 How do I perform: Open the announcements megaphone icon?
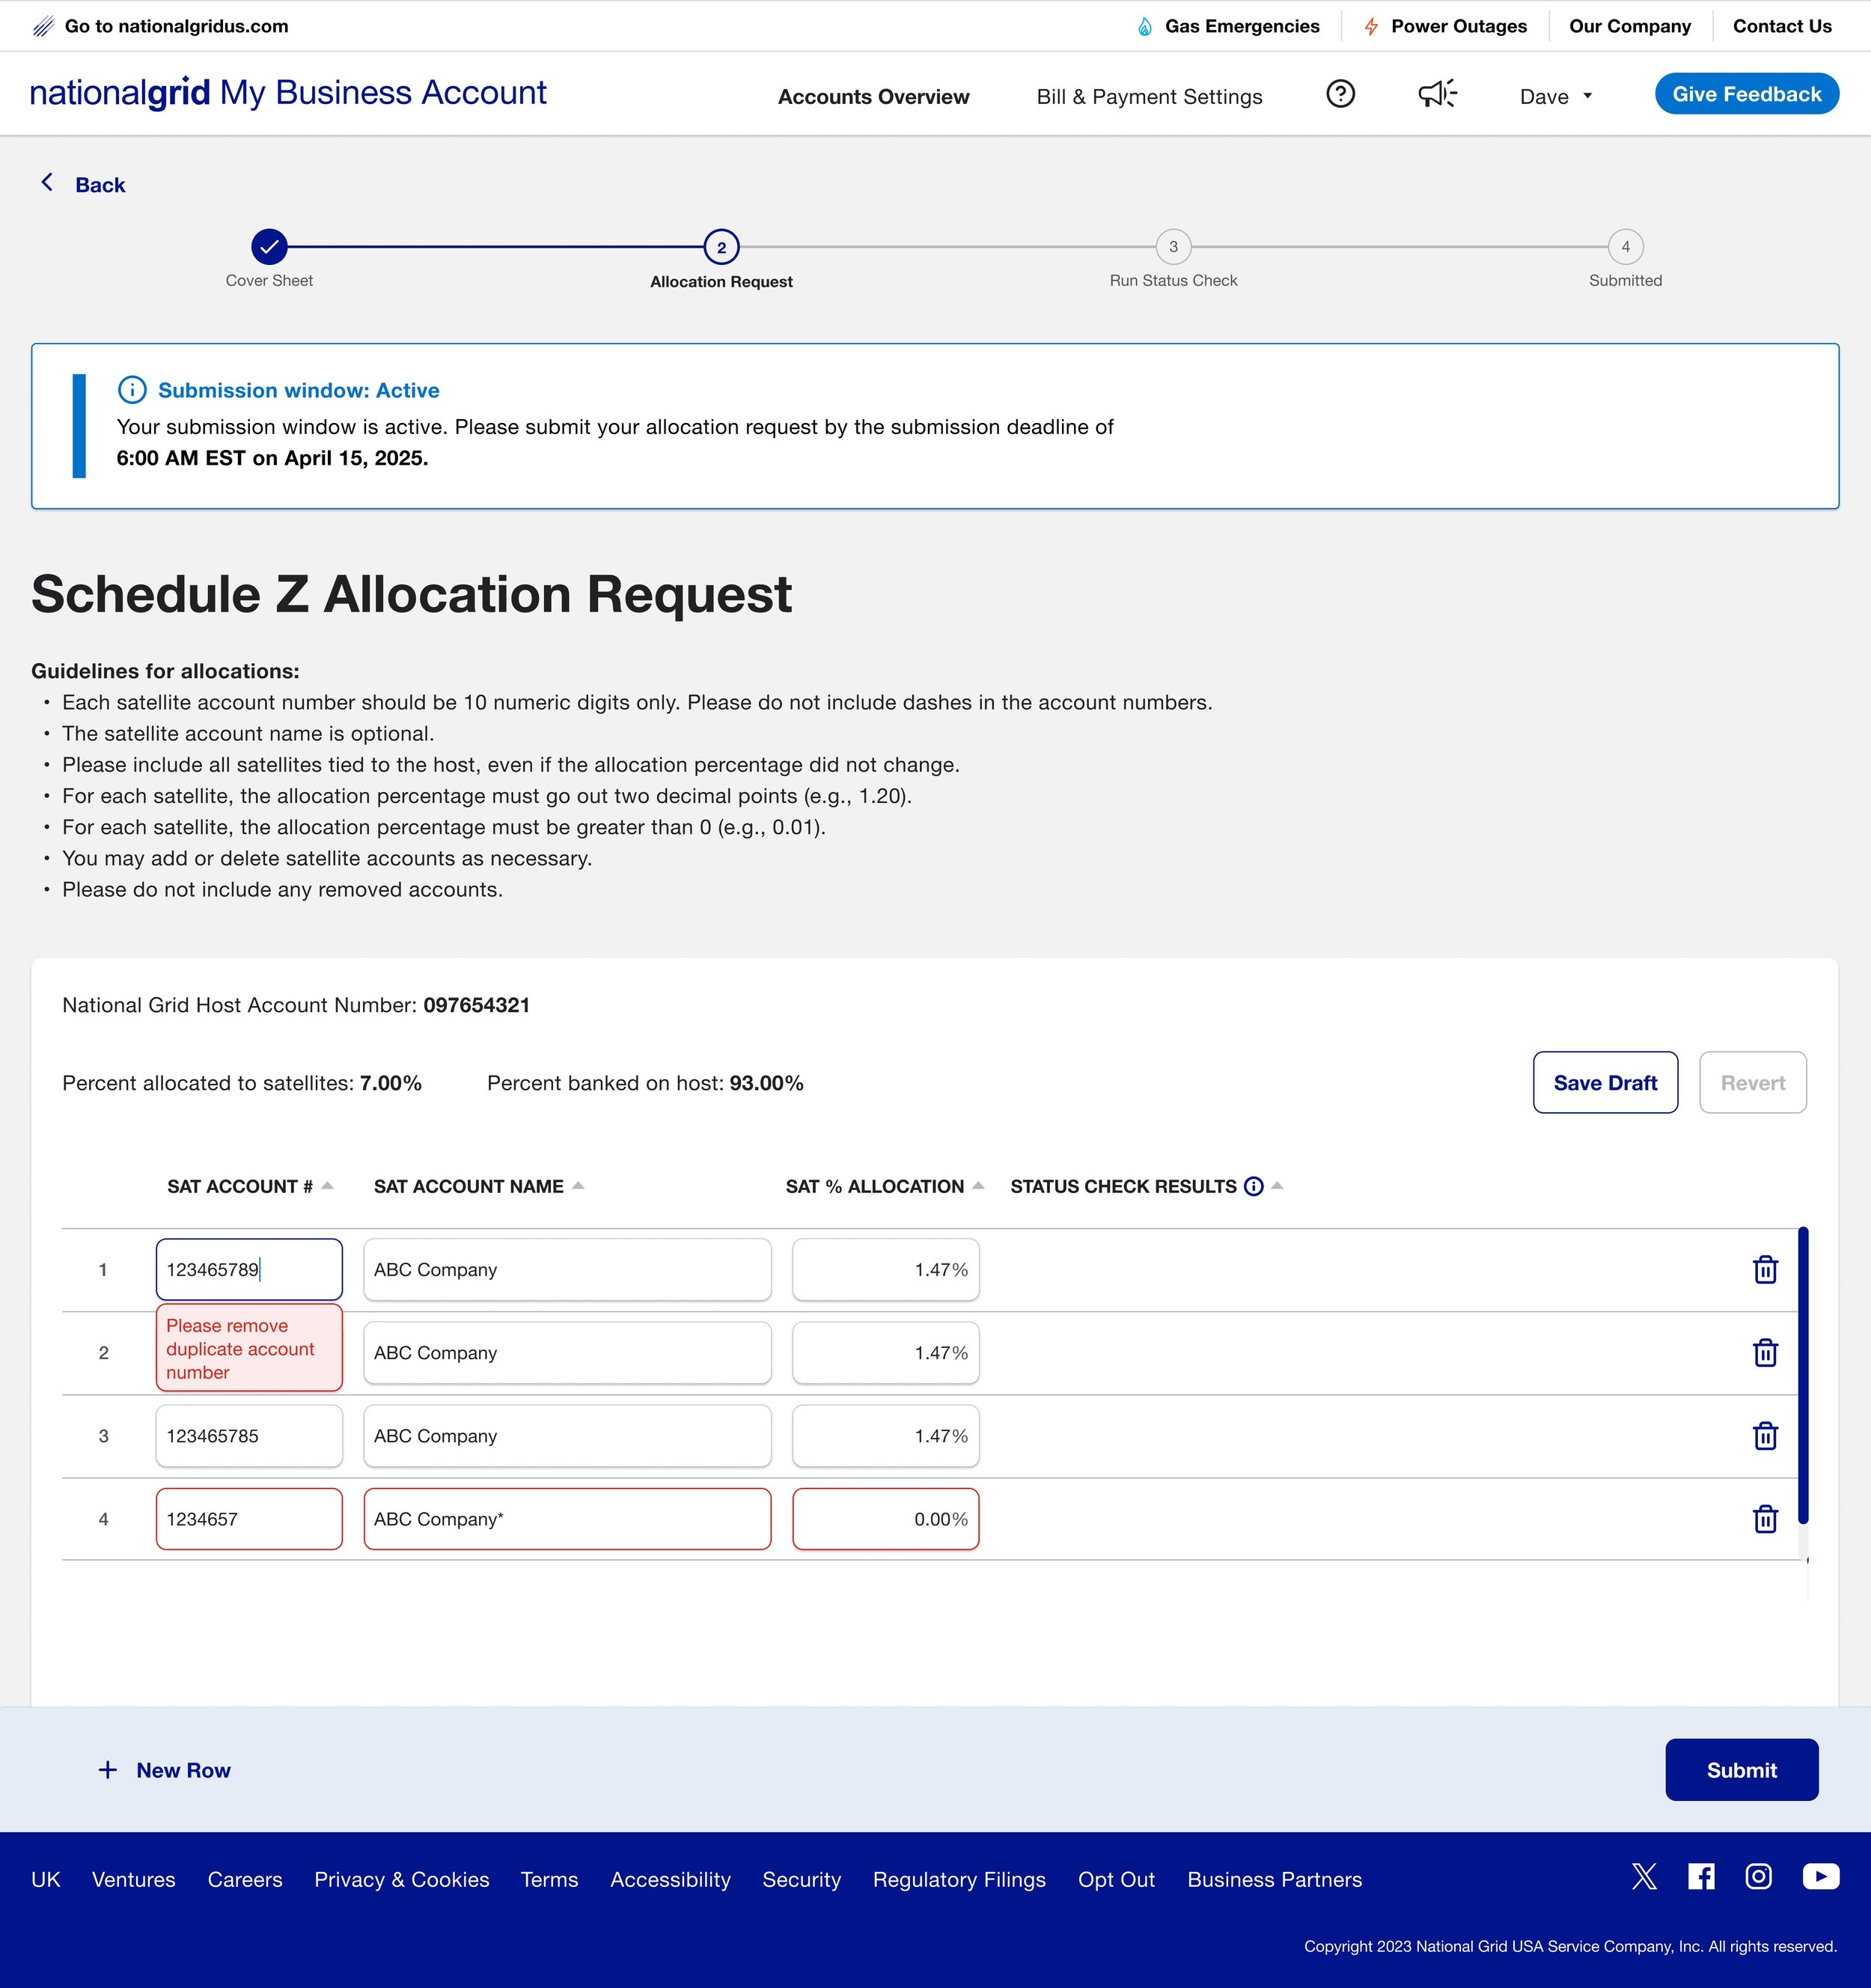pos(1437,94)
